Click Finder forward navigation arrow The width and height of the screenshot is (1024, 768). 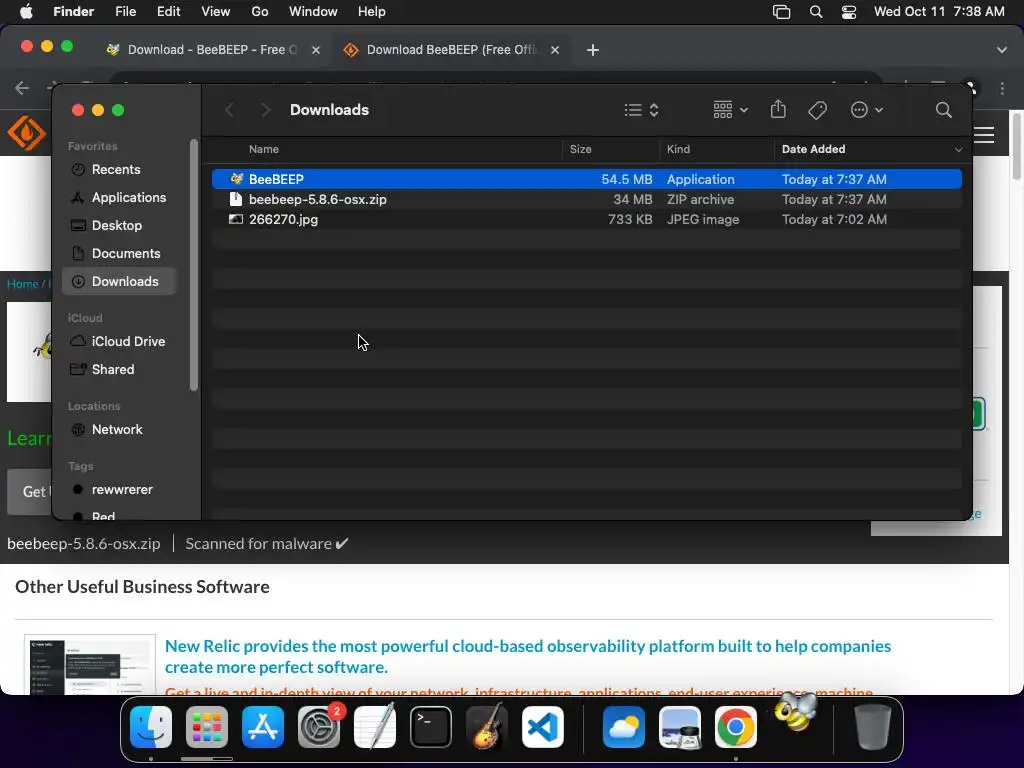coord(264,110)
